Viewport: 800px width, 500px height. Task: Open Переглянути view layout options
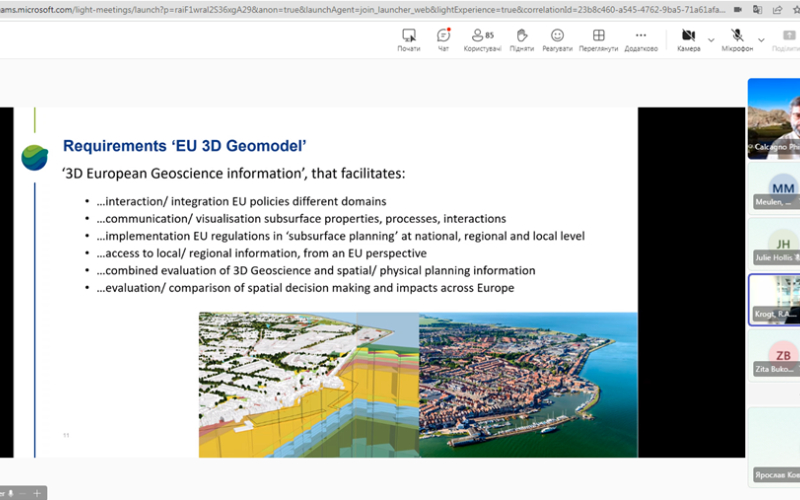tap(598, 40)
